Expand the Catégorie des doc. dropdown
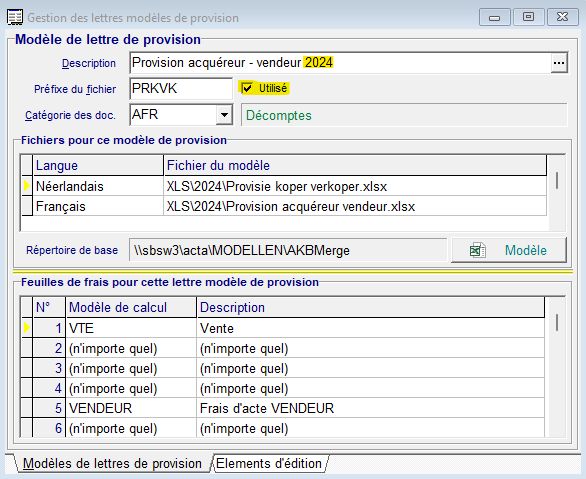 coord(224,114)
